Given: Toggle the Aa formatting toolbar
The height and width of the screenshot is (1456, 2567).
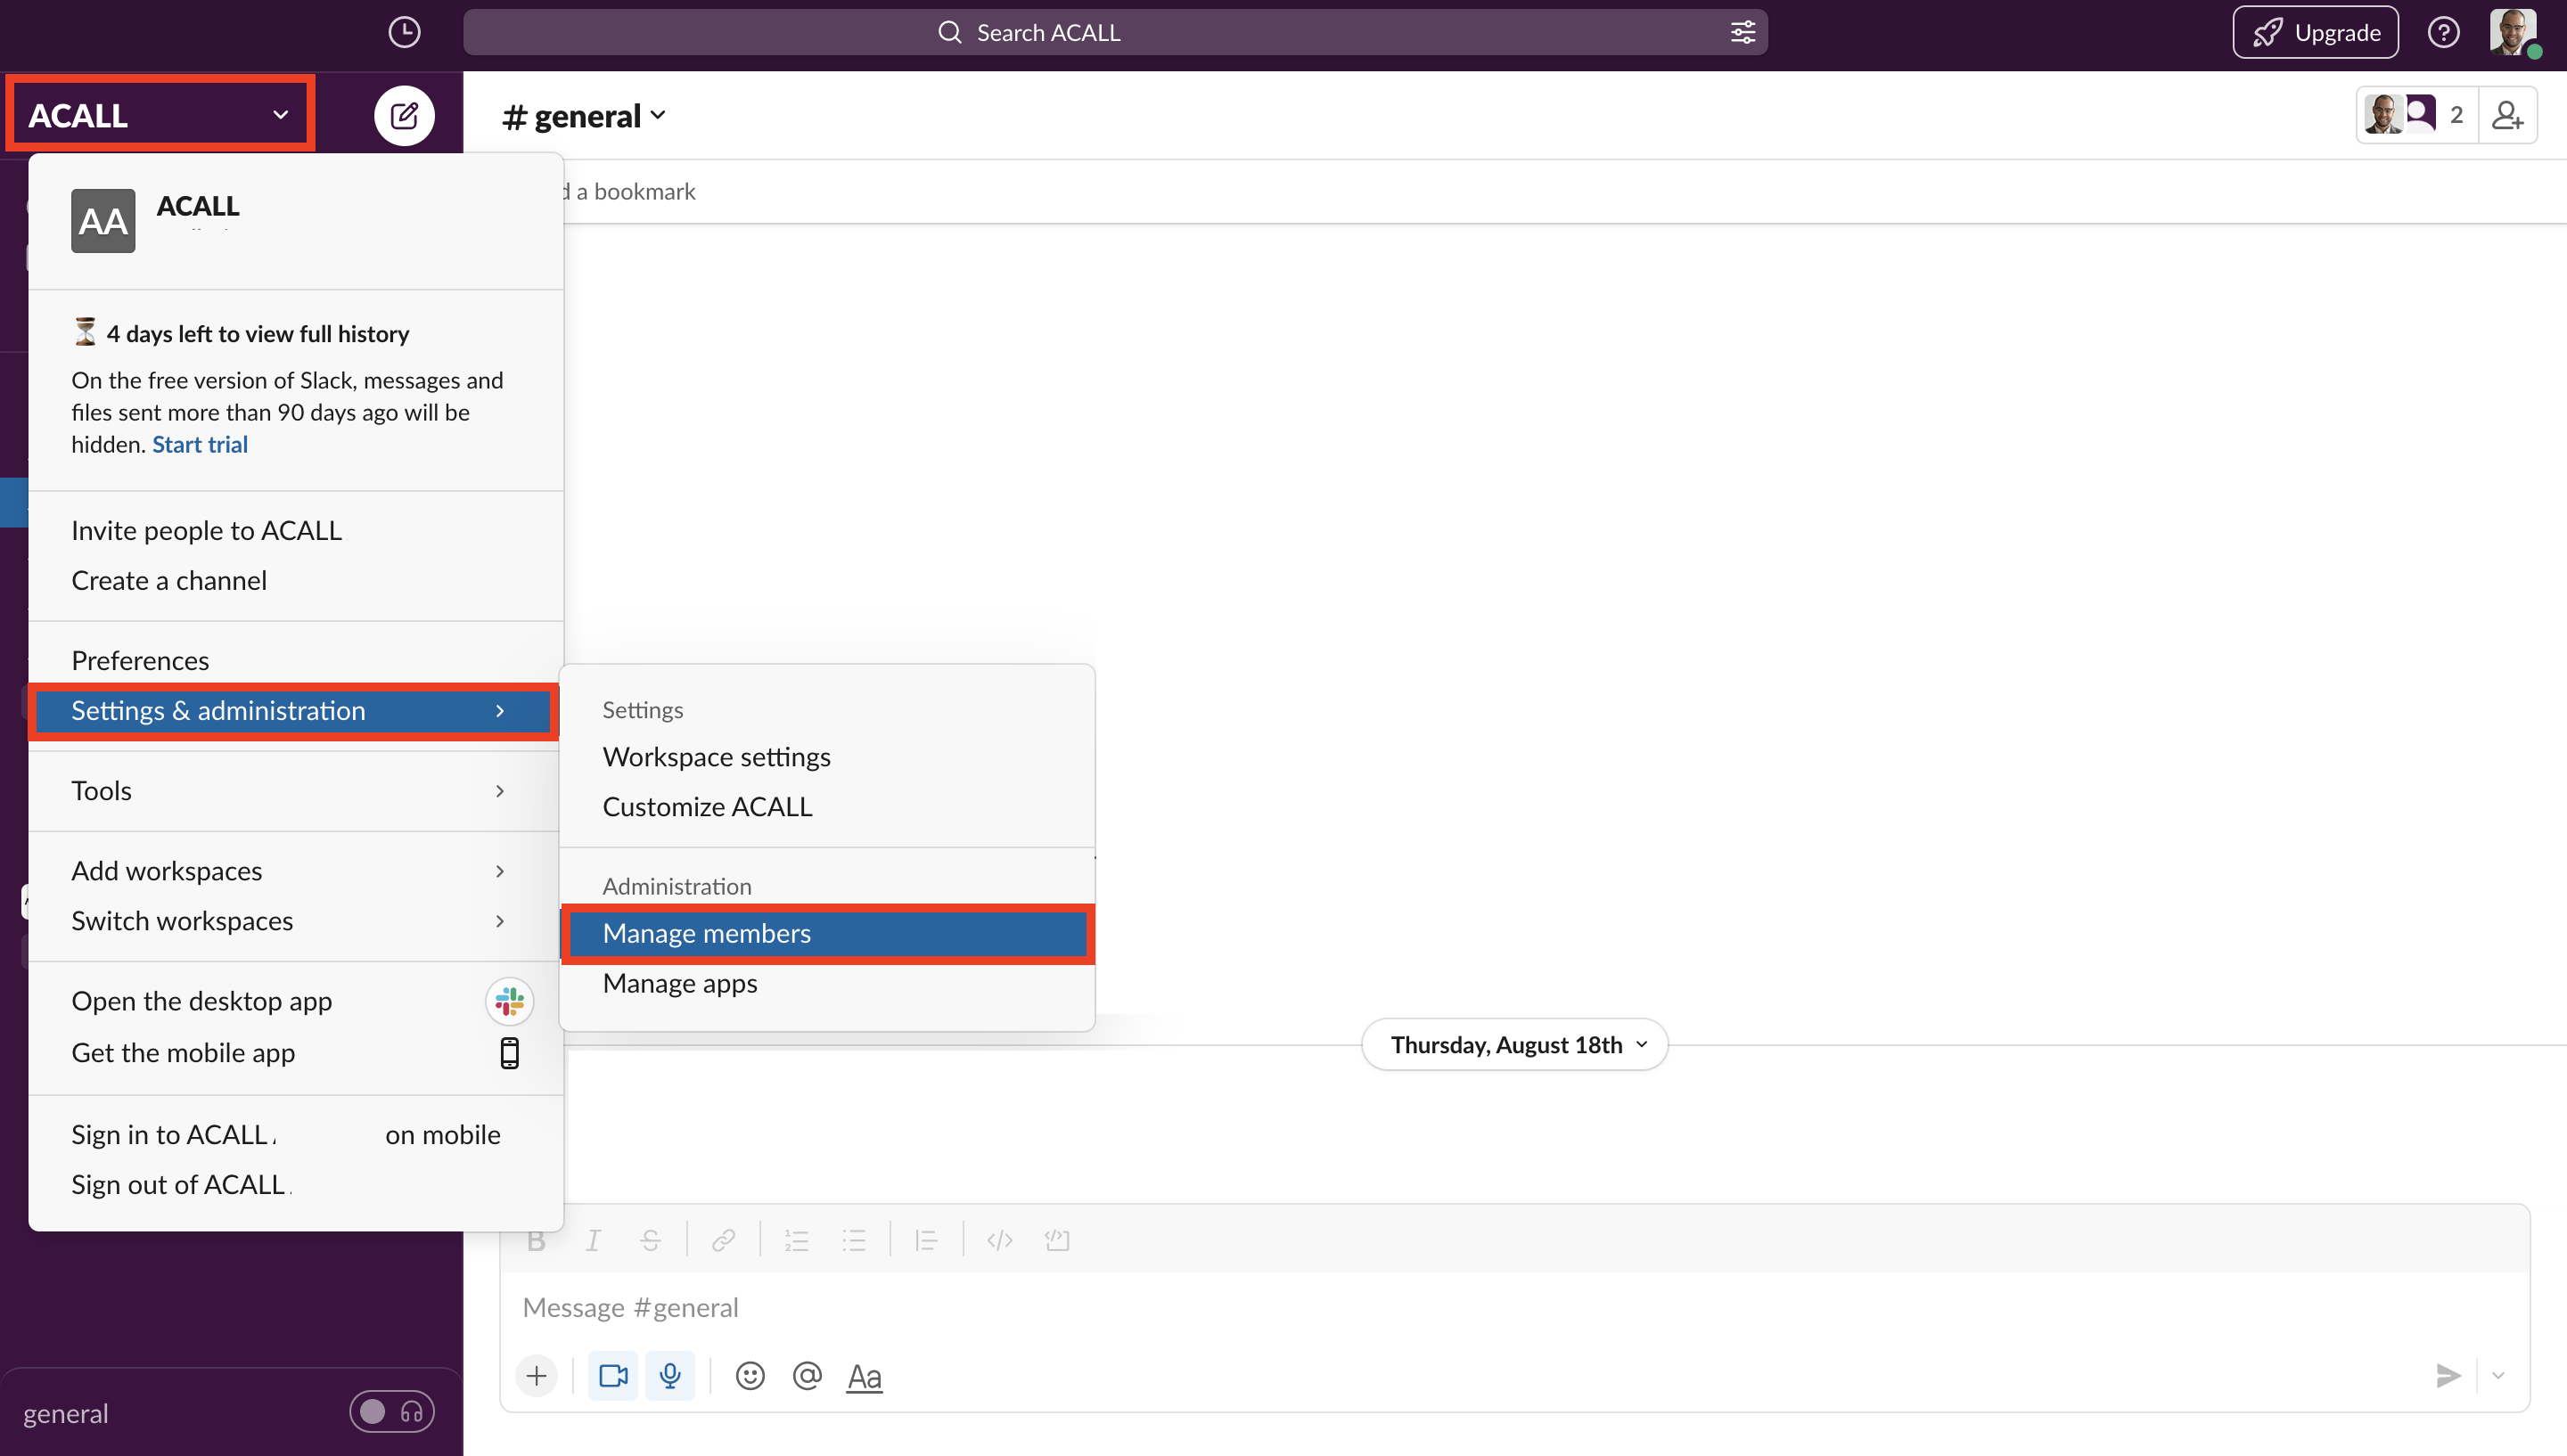Looking at the screenshot, I should [865, 1377].
